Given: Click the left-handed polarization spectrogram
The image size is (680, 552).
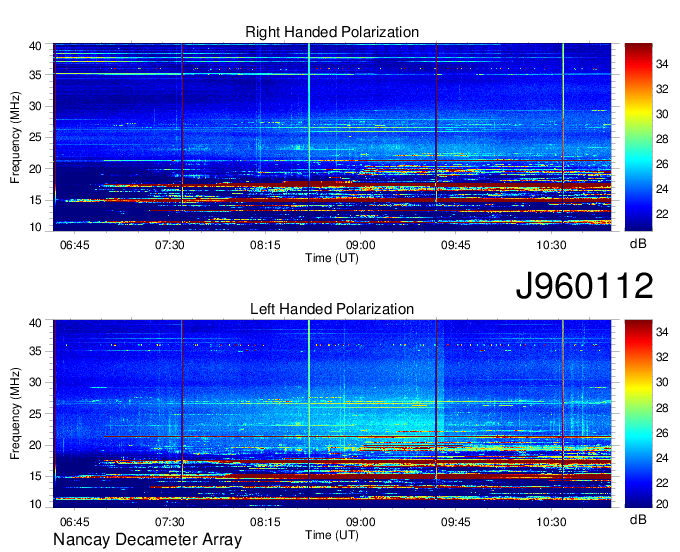Looking at the screenshot, I should tap(332, 414).
